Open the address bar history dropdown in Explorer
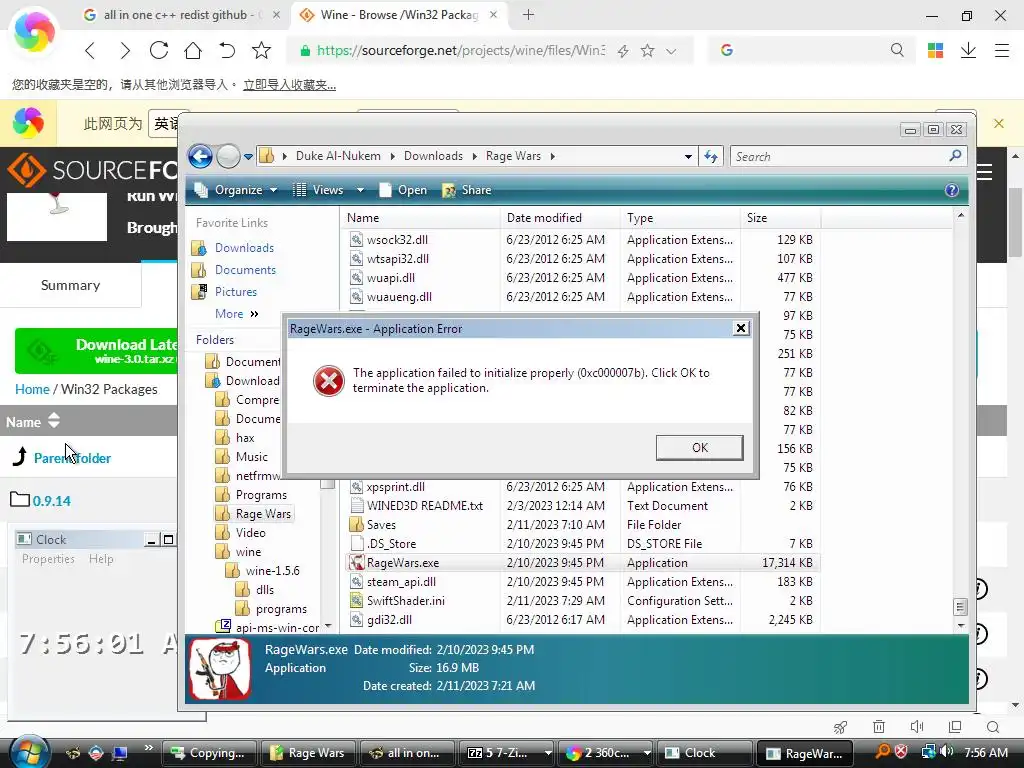 click(688, 157)
